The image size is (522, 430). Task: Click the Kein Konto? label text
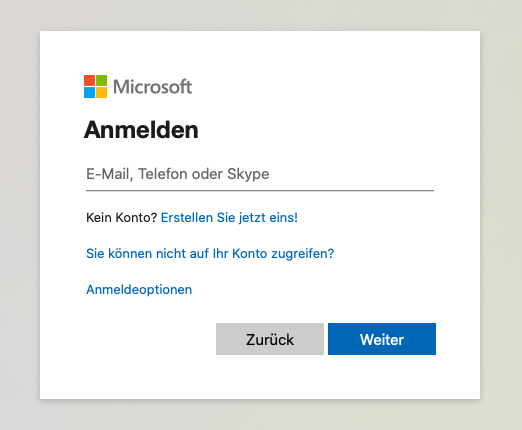121,218
